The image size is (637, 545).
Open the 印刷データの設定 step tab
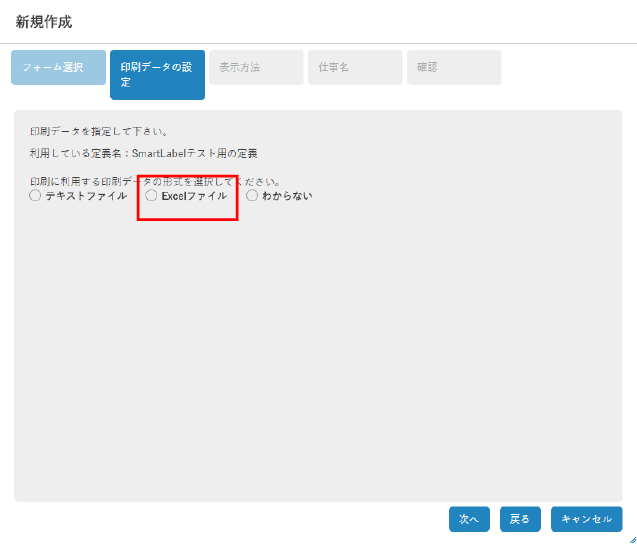coord(157,75)
